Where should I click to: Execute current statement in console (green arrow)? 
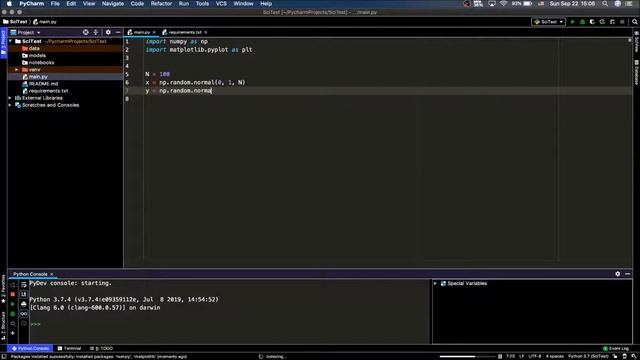13,304
